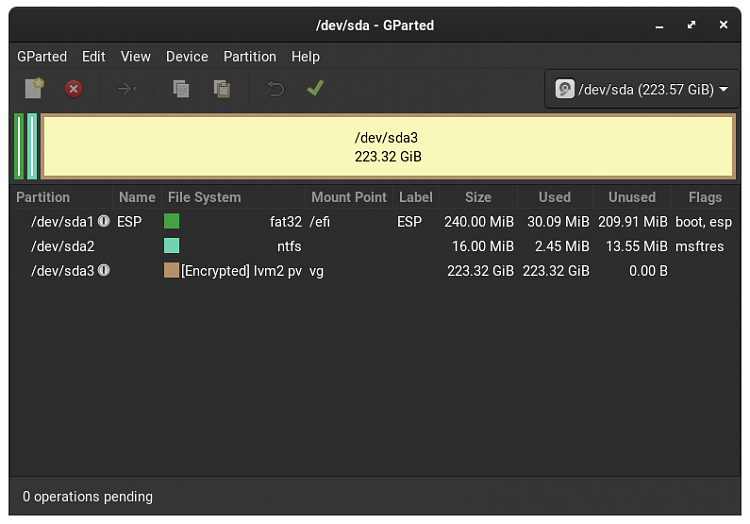Click the info icon next to /dev/sda1
The height and width of the screenshot is (524, 750).
coord(104,221)
